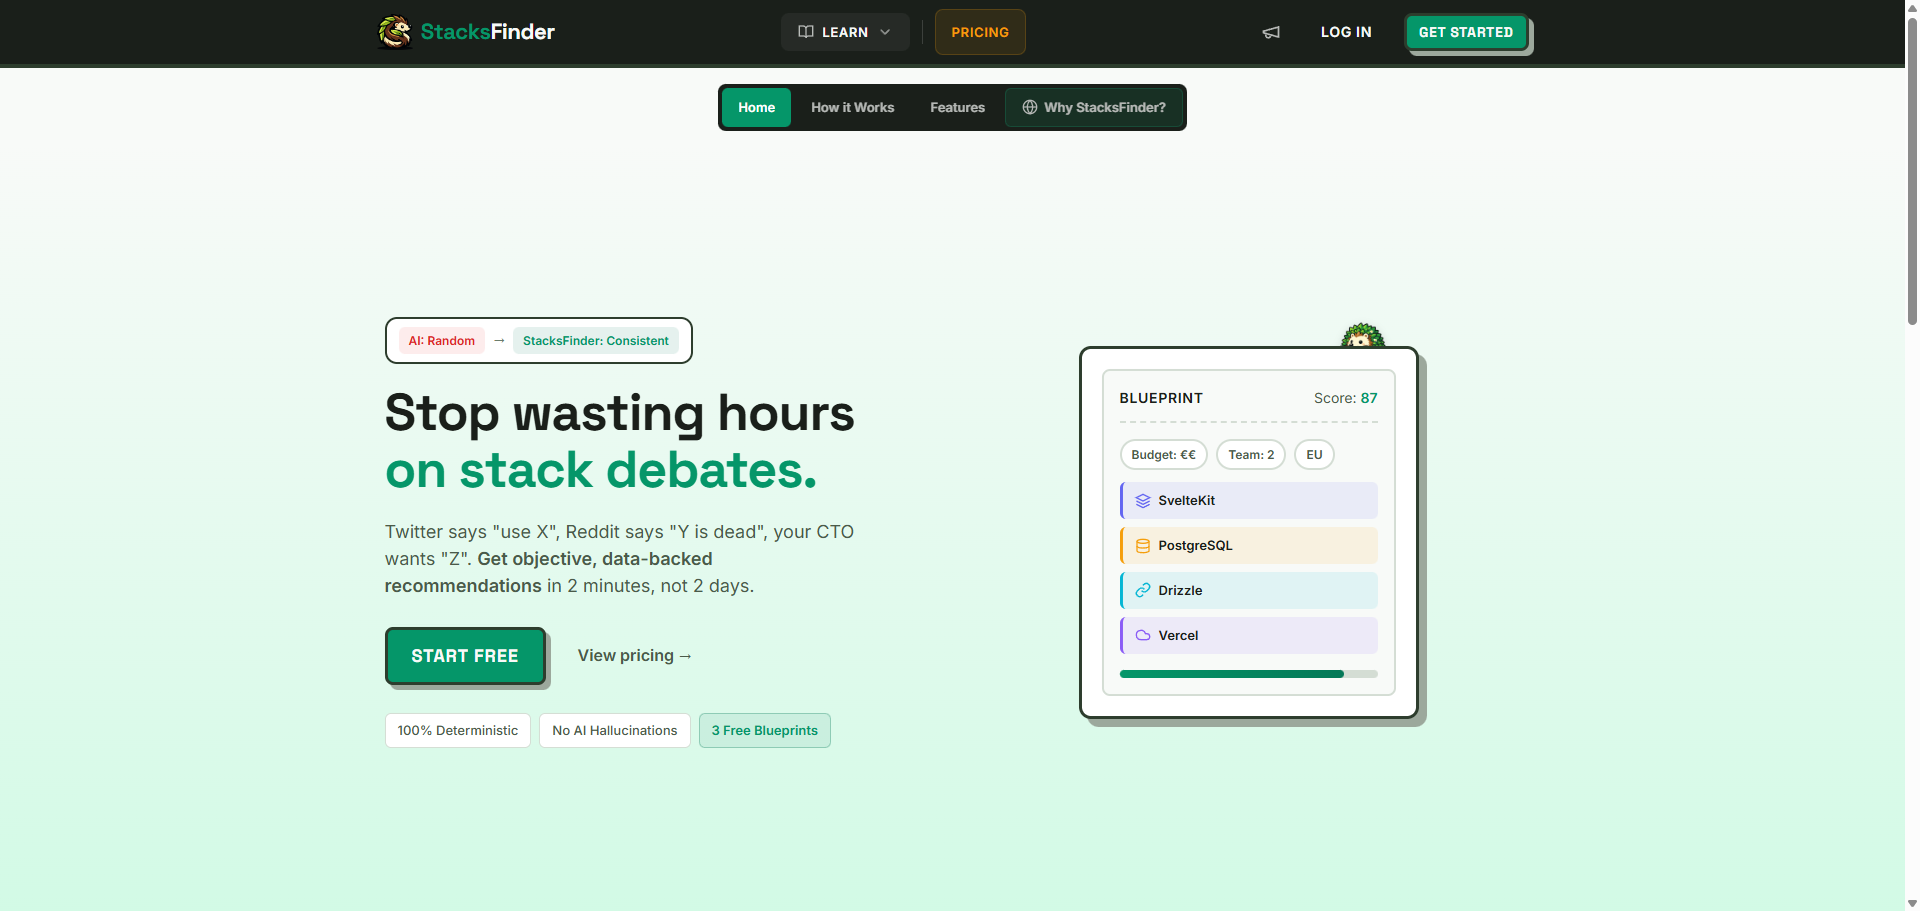Click the megaphone announcements icon
1920x911 pixels.
[1271, 32]
